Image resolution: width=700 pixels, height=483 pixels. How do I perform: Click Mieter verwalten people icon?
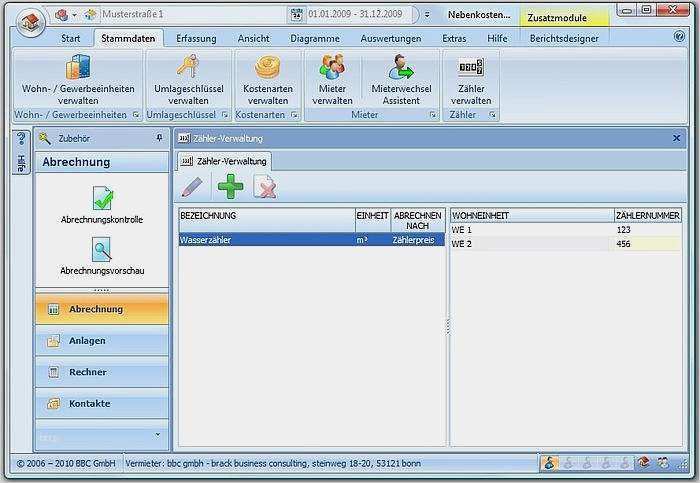click(x=332, y=68)
